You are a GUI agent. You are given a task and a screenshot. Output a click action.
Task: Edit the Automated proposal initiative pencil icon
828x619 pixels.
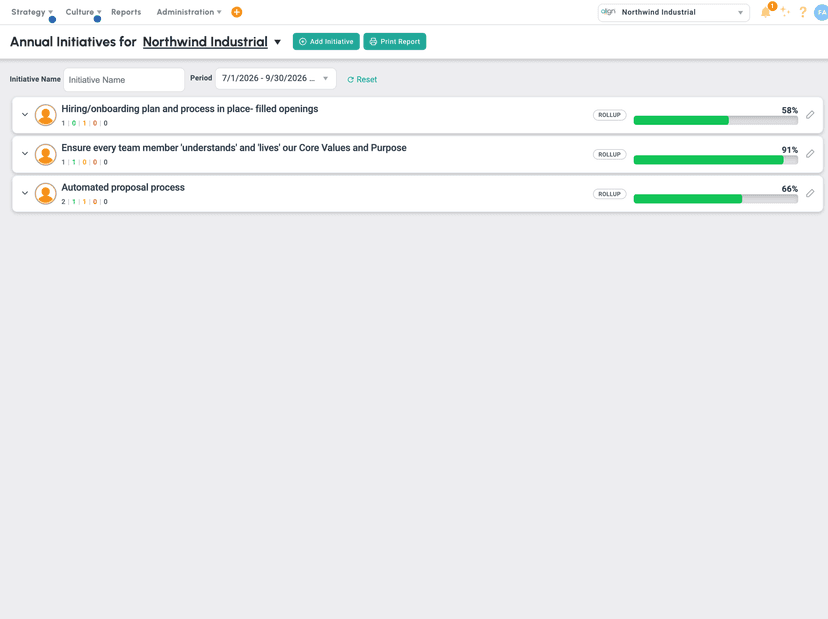click(810, 193)
